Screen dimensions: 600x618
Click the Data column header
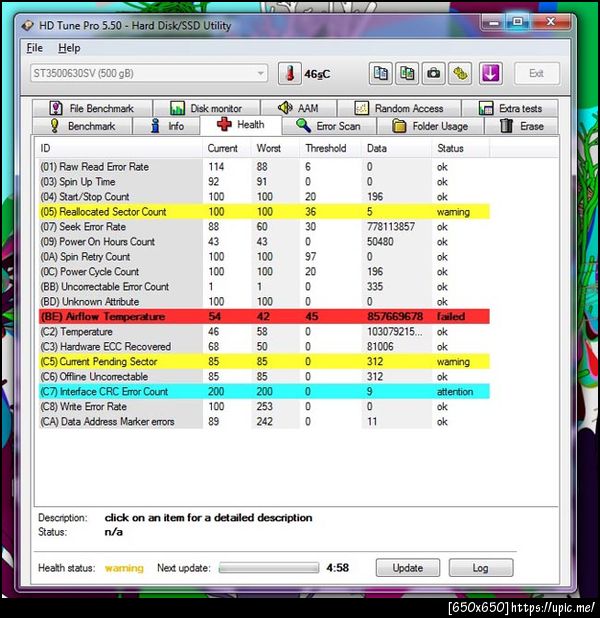[396, 148]
